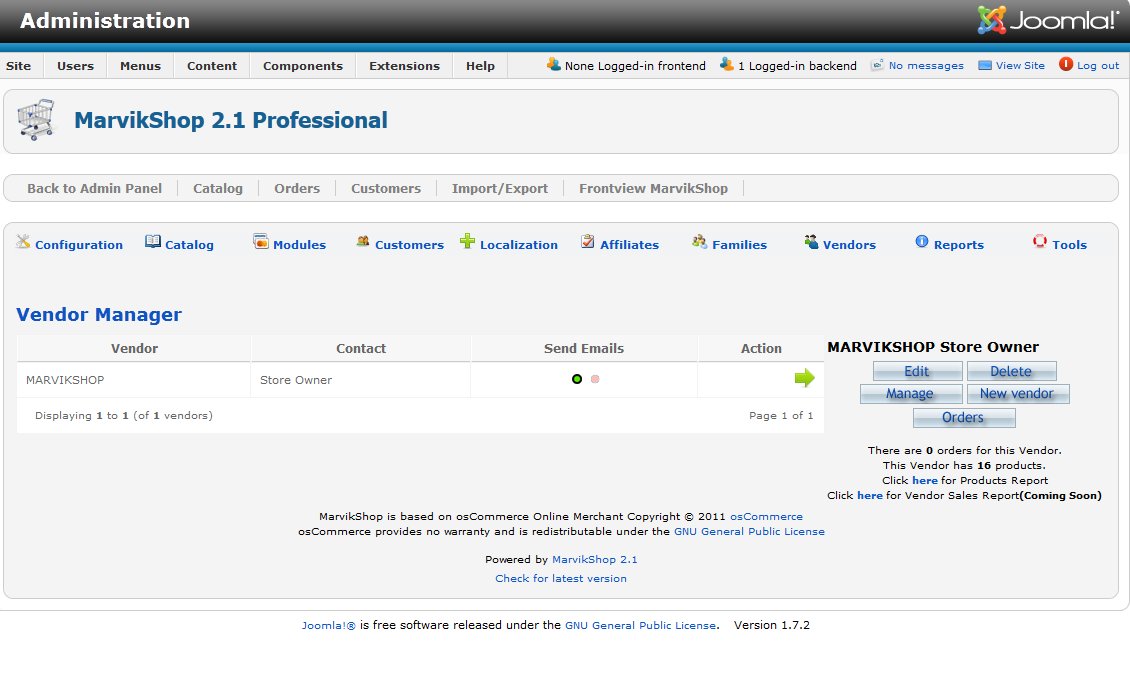Click the red lifebuoy Tools icon
The height and width of the screenshot is (685, 1130).
point(1039,241)
